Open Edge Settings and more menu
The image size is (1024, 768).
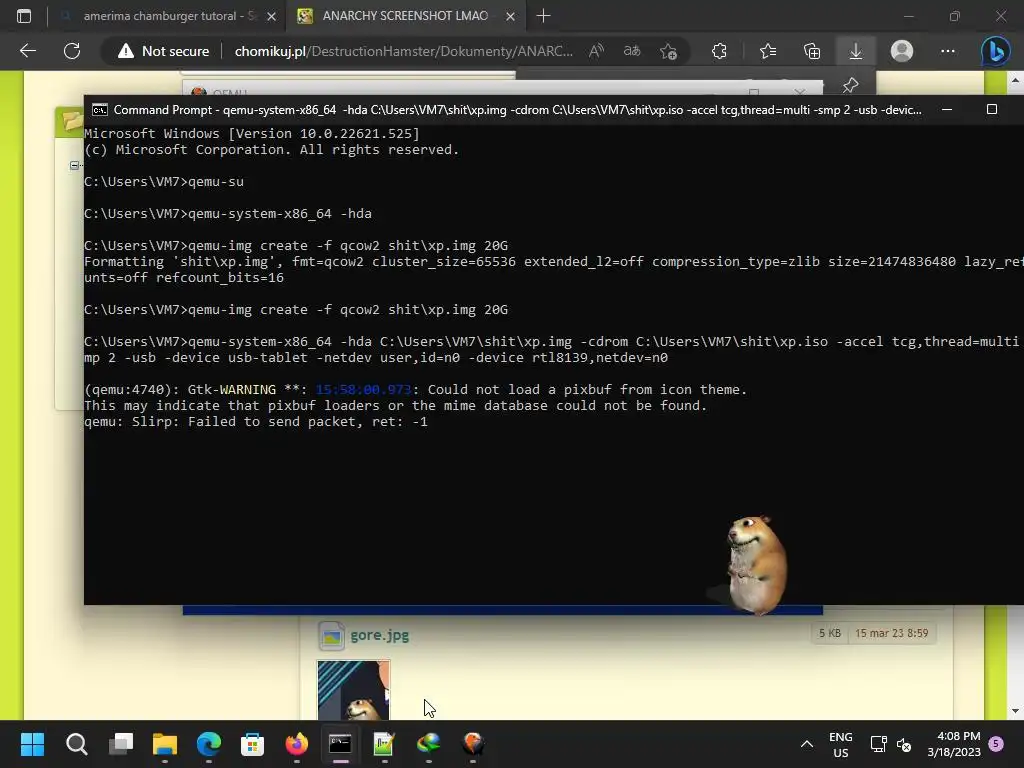coord(948,51)
